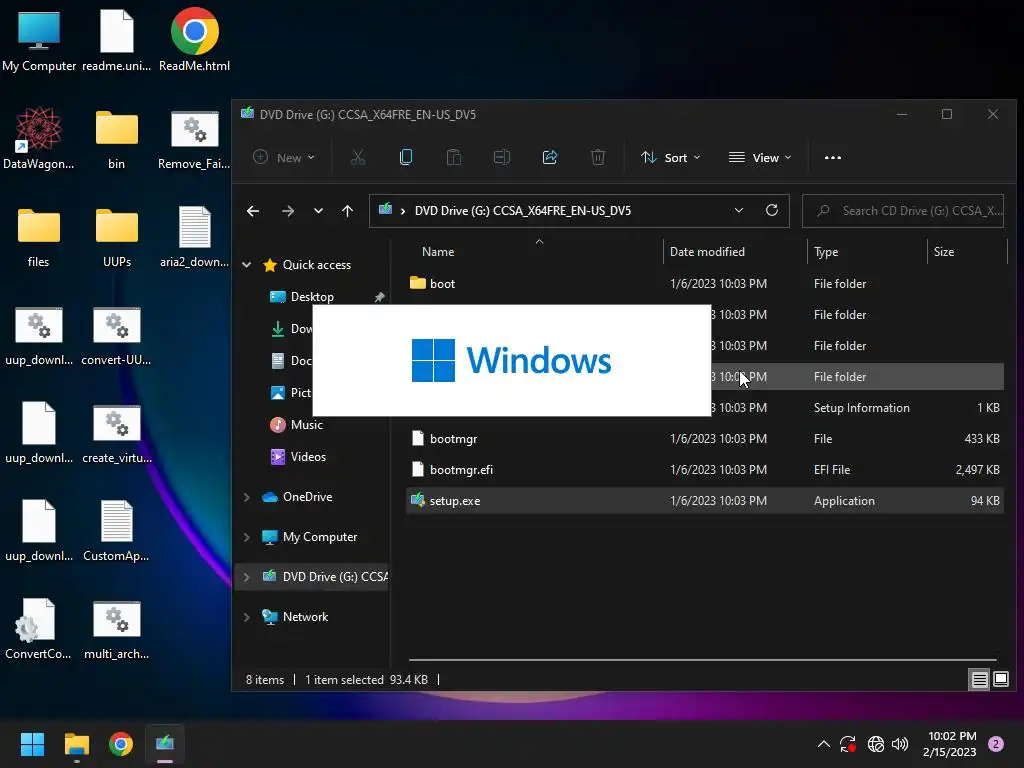Click the sync update icon in tray
This screenshot has height=768, width=1024.
coord(848,744)
